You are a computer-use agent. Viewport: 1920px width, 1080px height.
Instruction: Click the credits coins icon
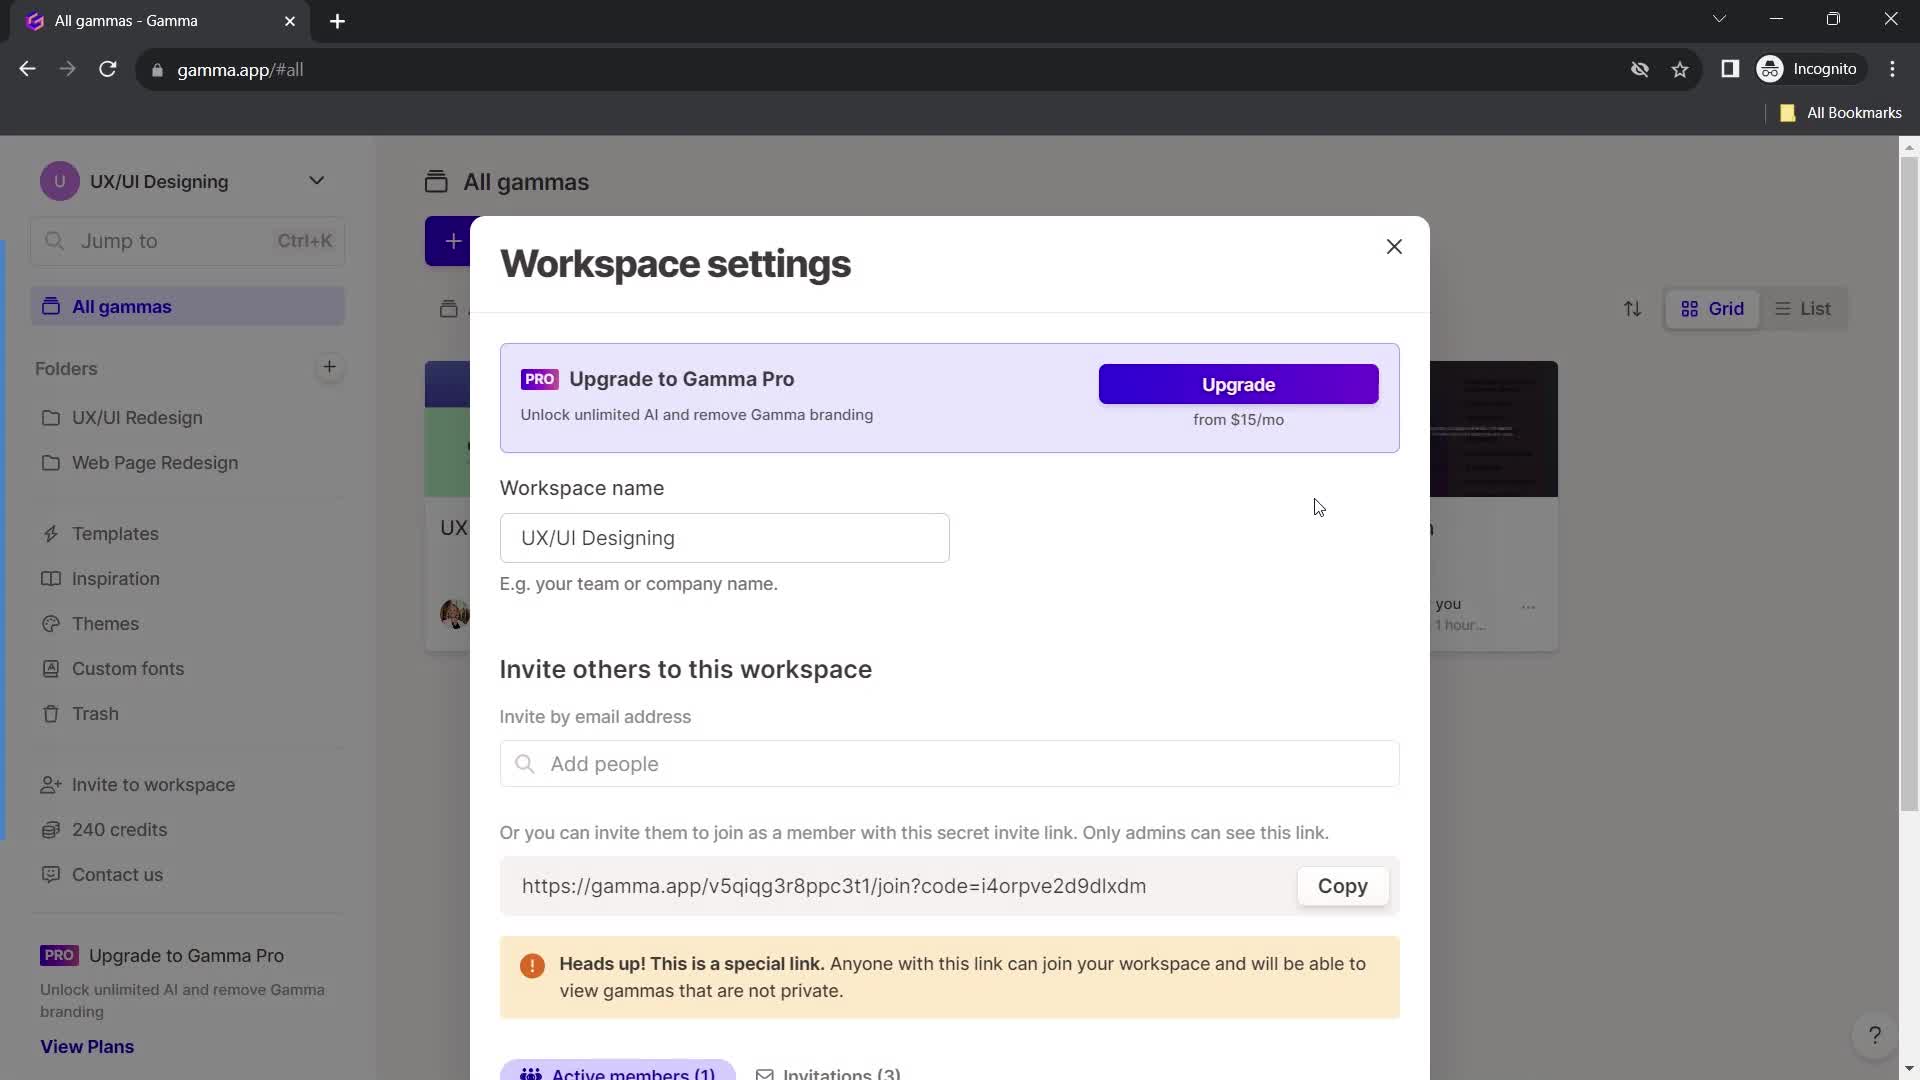pos(51,830)
